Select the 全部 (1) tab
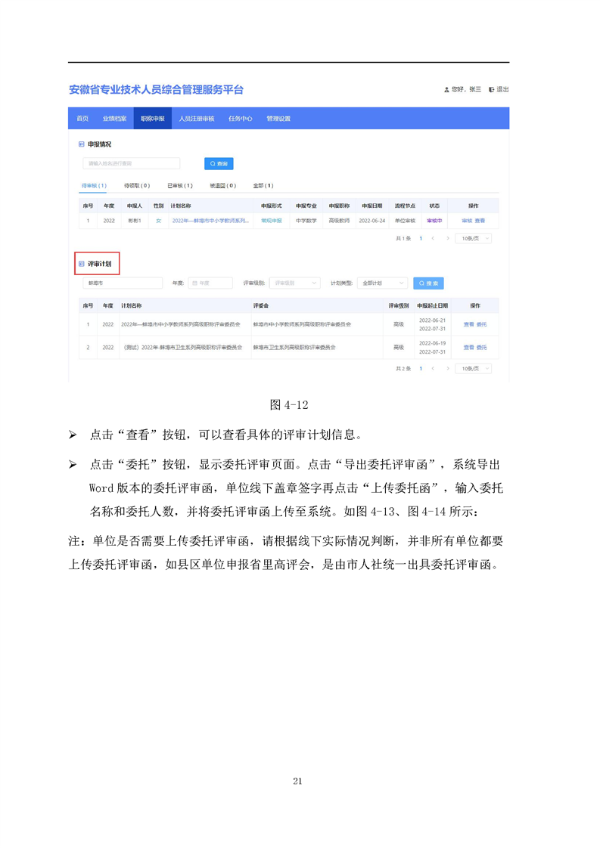The image size is (600, 848). [x=263, y=185]
